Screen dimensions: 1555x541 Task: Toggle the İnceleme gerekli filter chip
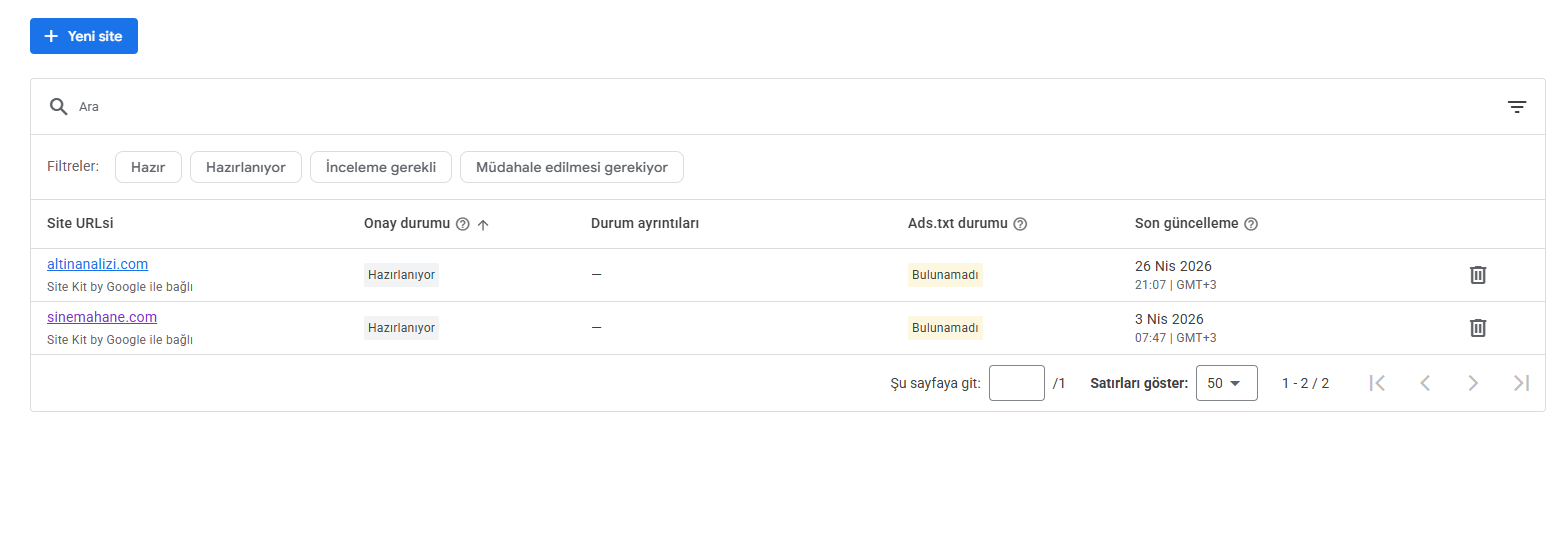(x=381, y=167)
